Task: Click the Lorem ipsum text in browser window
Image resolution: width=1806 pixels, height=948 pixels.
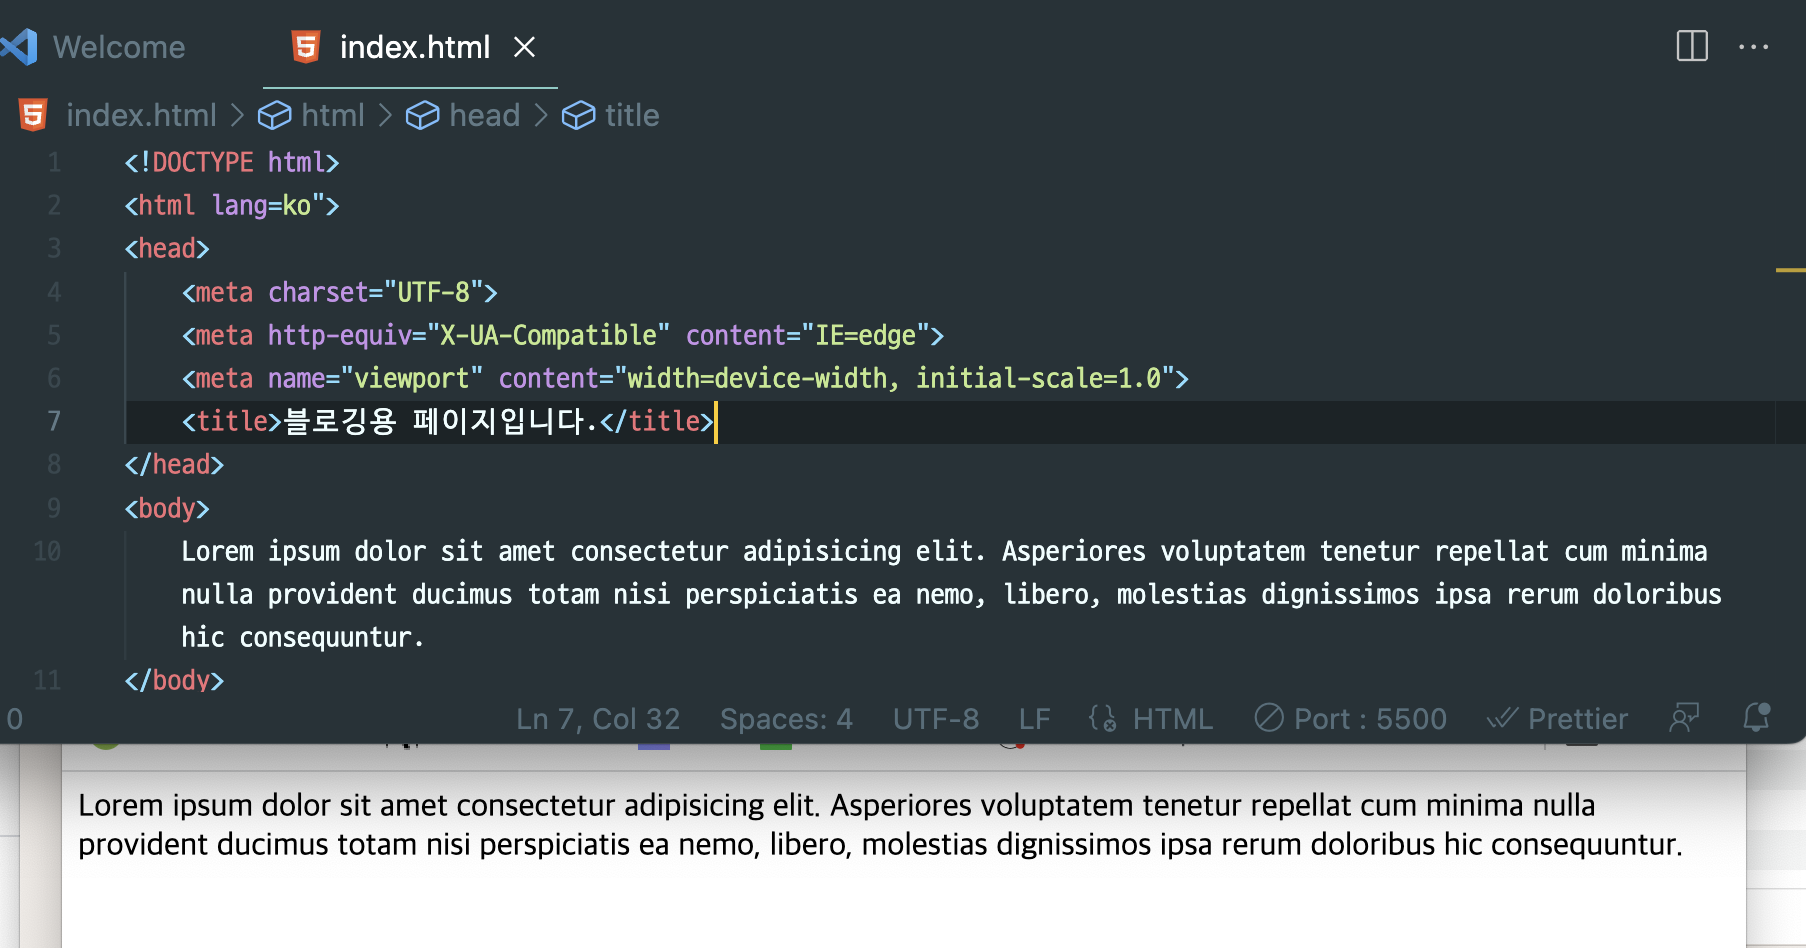Action: click(x=880, y=825)
